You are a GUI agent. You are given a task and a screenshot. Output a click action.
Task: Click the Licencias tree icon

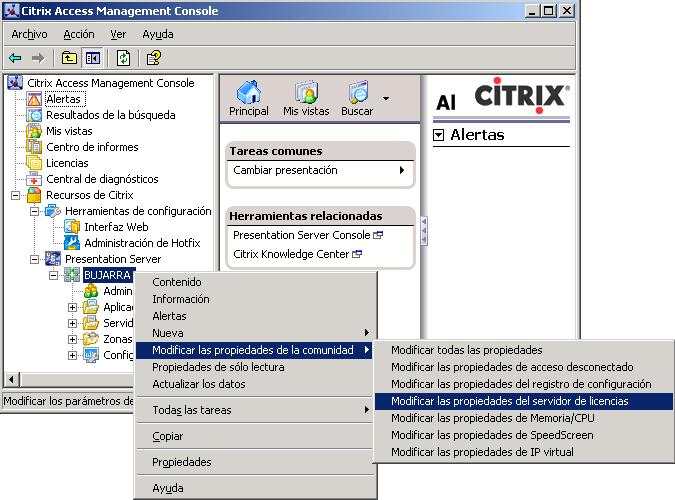click(34, 163)
